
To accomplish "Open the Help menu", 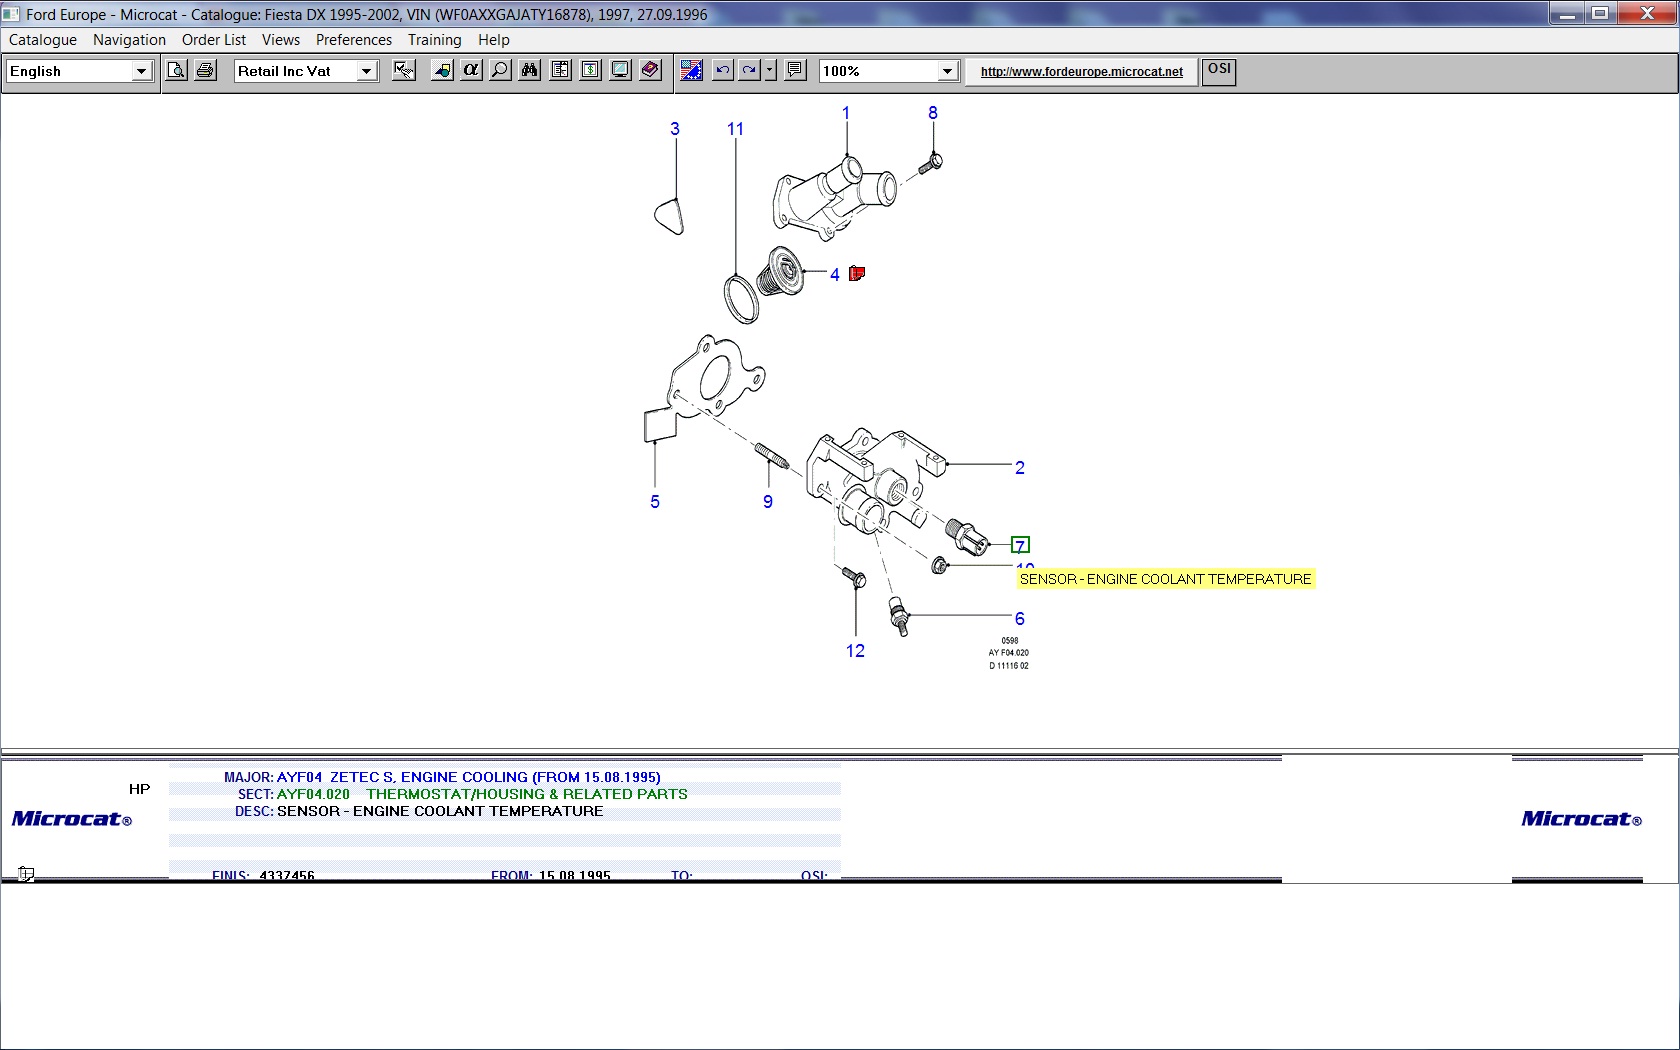I will click(x=494, y=40).
